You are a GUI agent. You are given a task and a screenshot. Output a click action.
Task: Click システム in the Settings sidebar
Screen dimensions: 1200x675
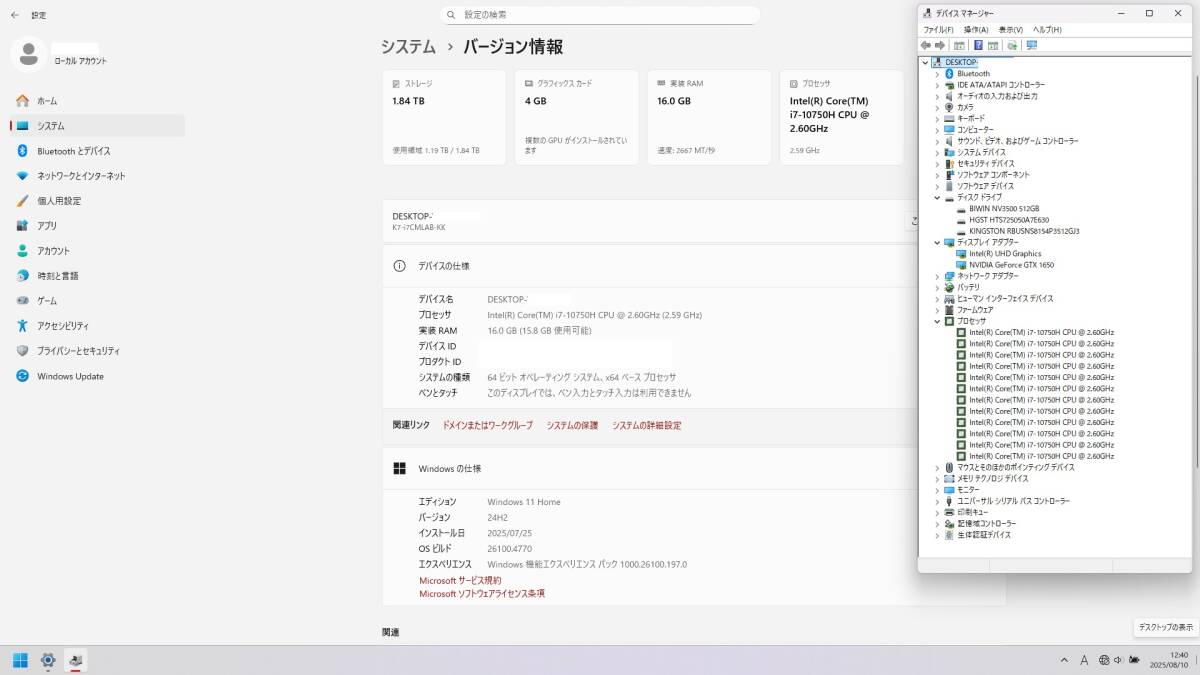97,126
